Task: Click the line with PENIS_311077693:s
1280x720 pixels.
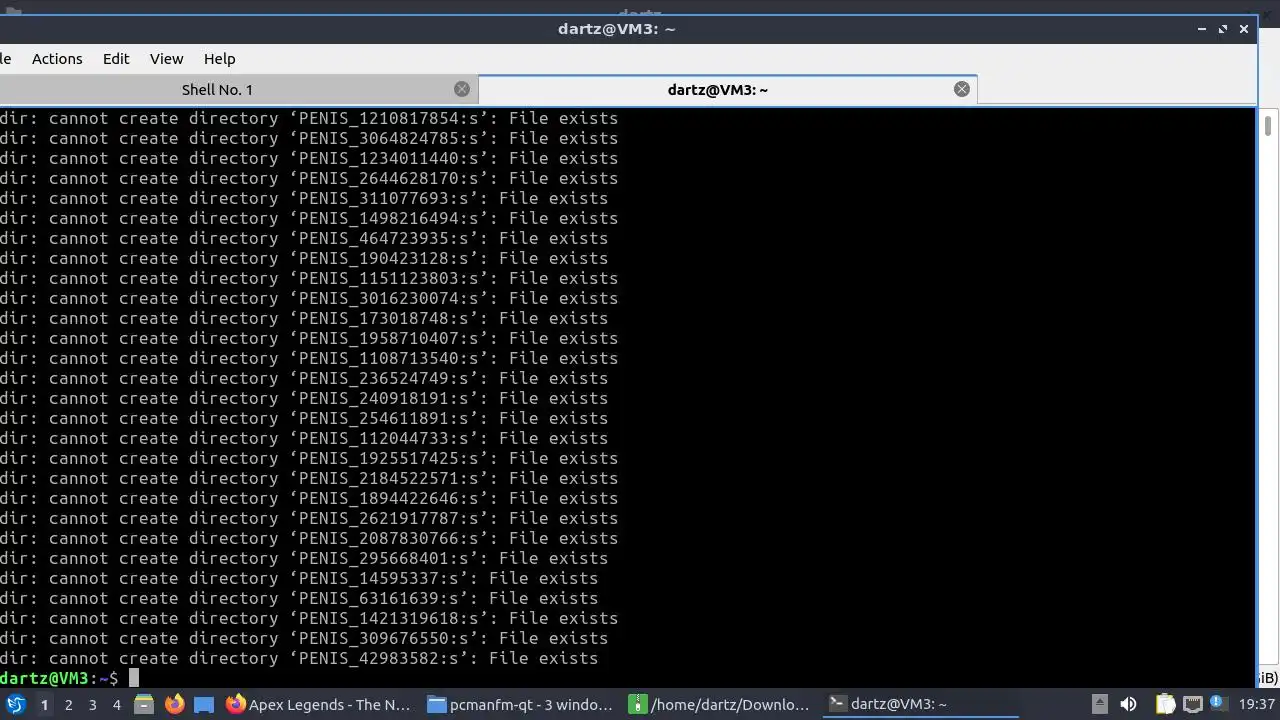Action: click(x=304, y=198)
